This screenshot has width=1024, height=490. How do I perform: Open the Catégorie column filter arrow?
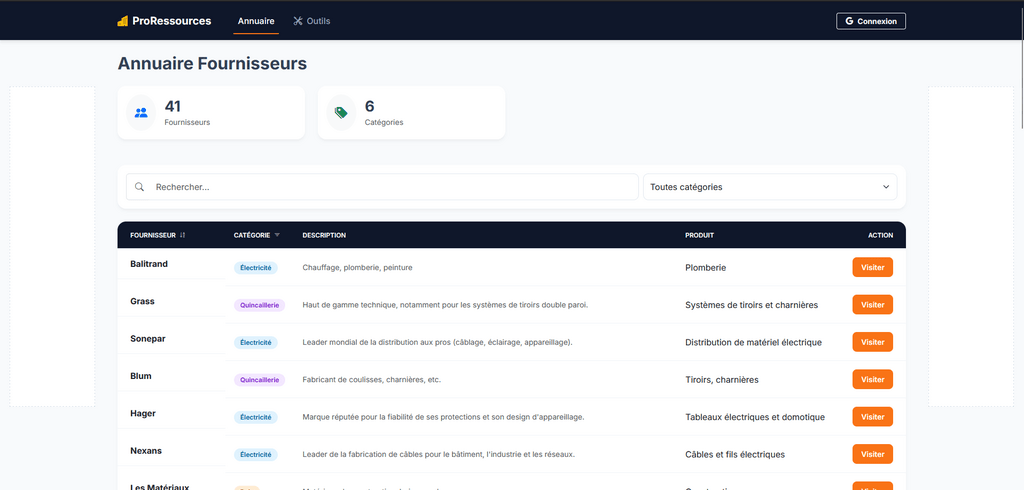click(277, 236)
